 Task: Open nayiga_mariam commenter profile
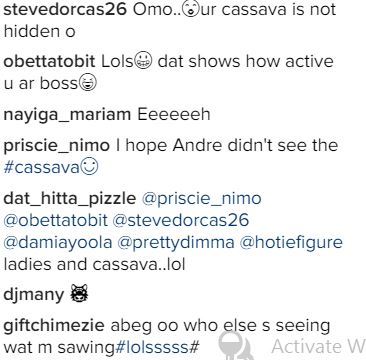click(67, 115)
